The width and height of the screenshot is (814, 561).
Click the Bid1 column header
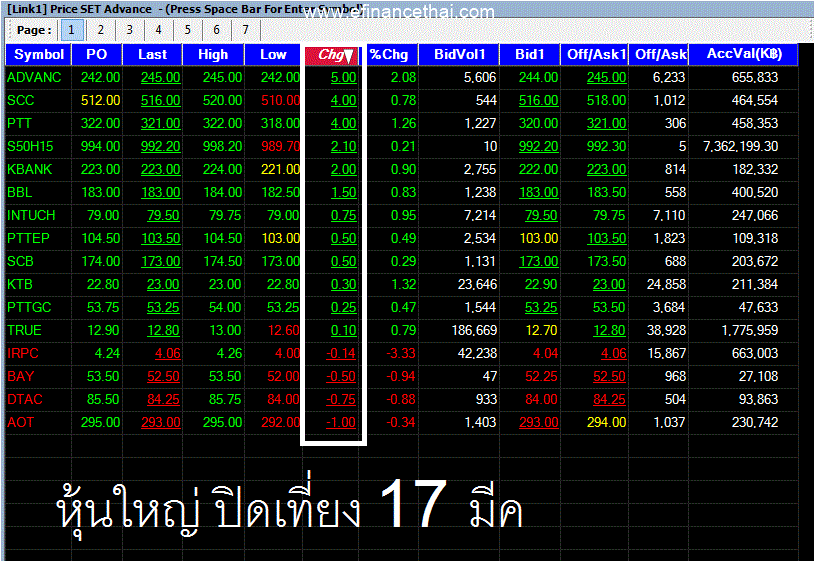point(530,54)
